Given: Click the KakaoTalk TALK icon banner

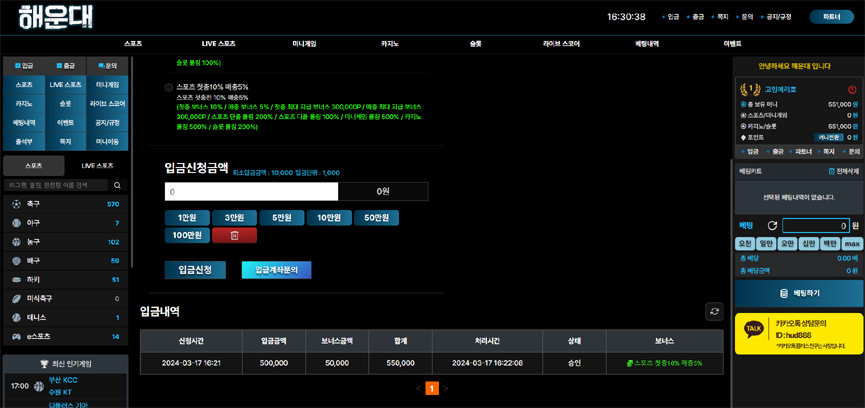Looking at the screenshot, I should point(754,328).
